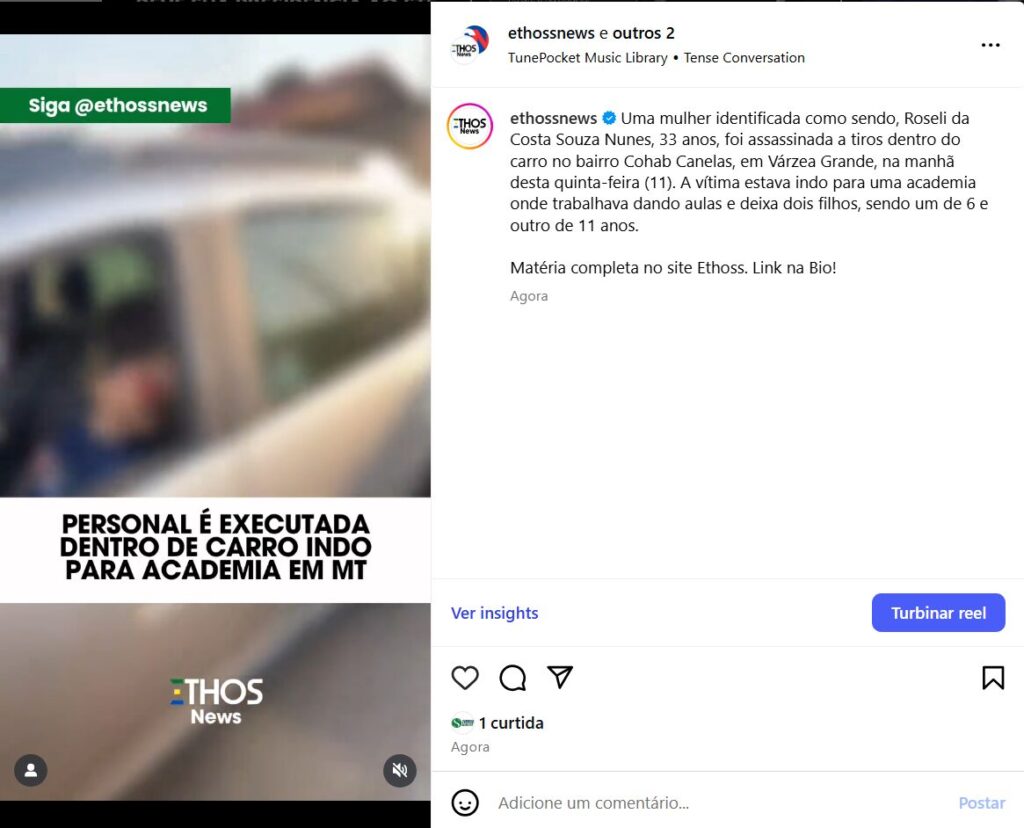Open the three-dots more options menu

[990, 45]
